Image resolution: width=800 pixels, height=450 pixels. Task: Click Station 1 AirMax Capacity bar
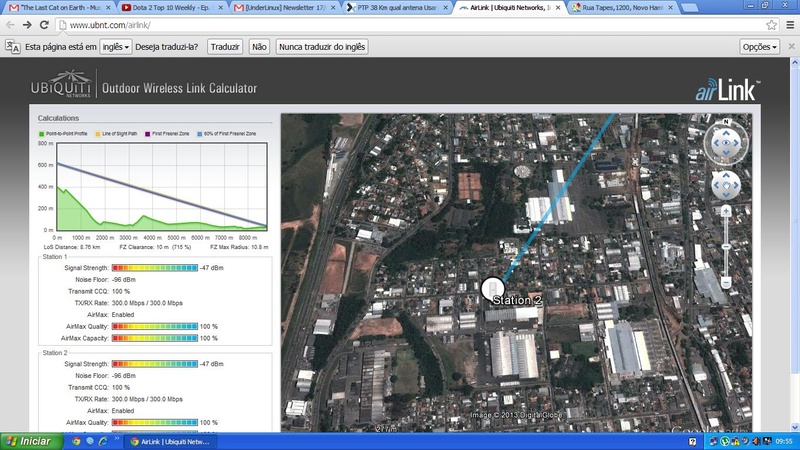[155, 338]
